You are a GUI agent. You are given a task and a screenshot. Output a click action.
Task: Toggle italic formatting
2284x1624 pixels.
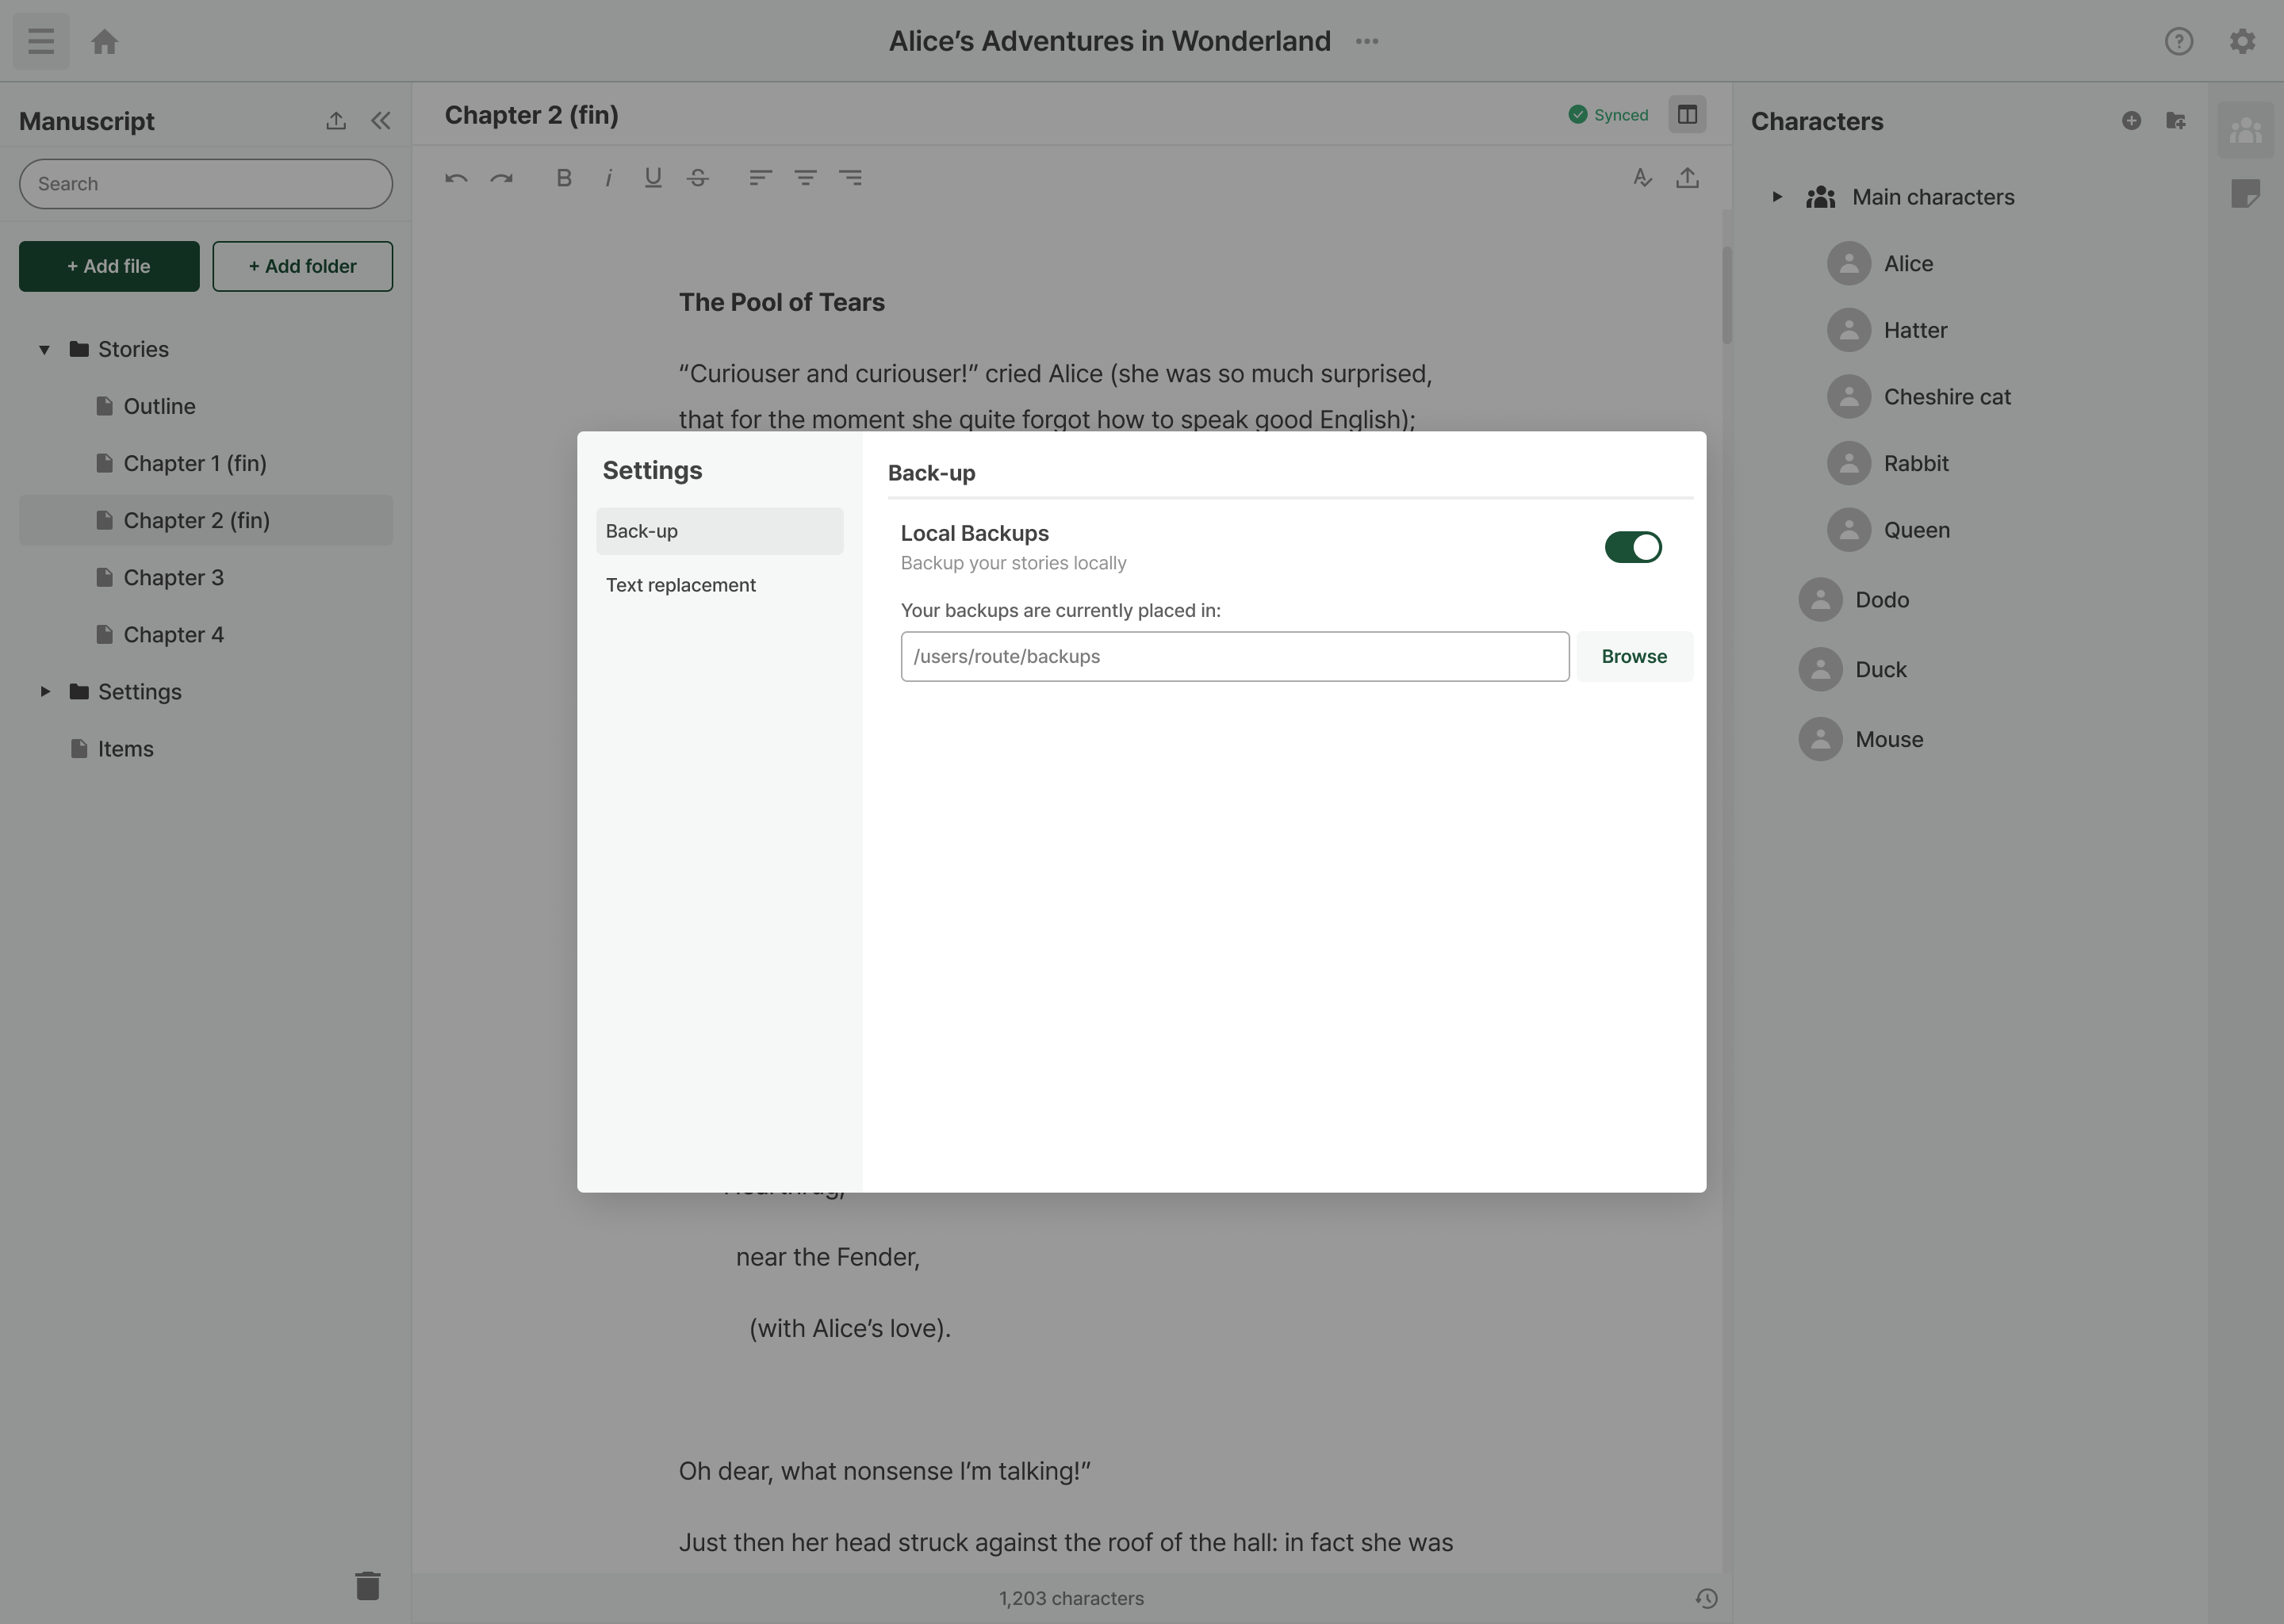click(x=608, y=178)
